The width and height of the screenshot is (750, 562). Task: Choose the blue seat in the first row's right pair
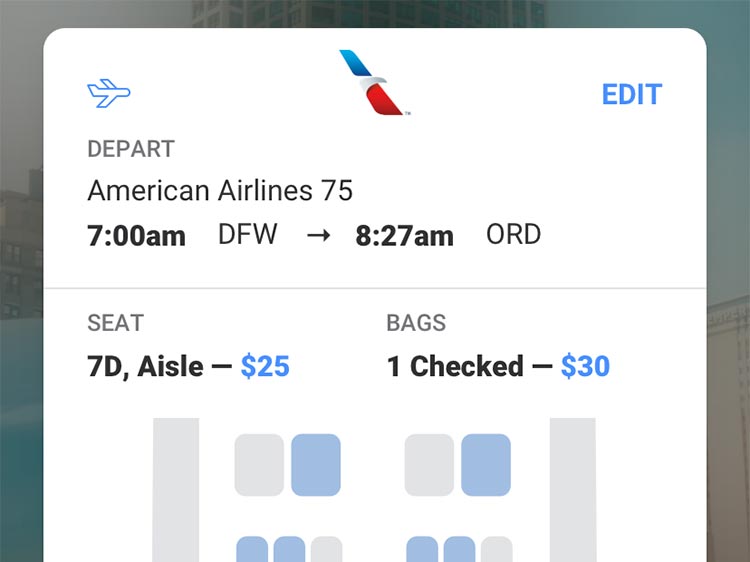486,465
